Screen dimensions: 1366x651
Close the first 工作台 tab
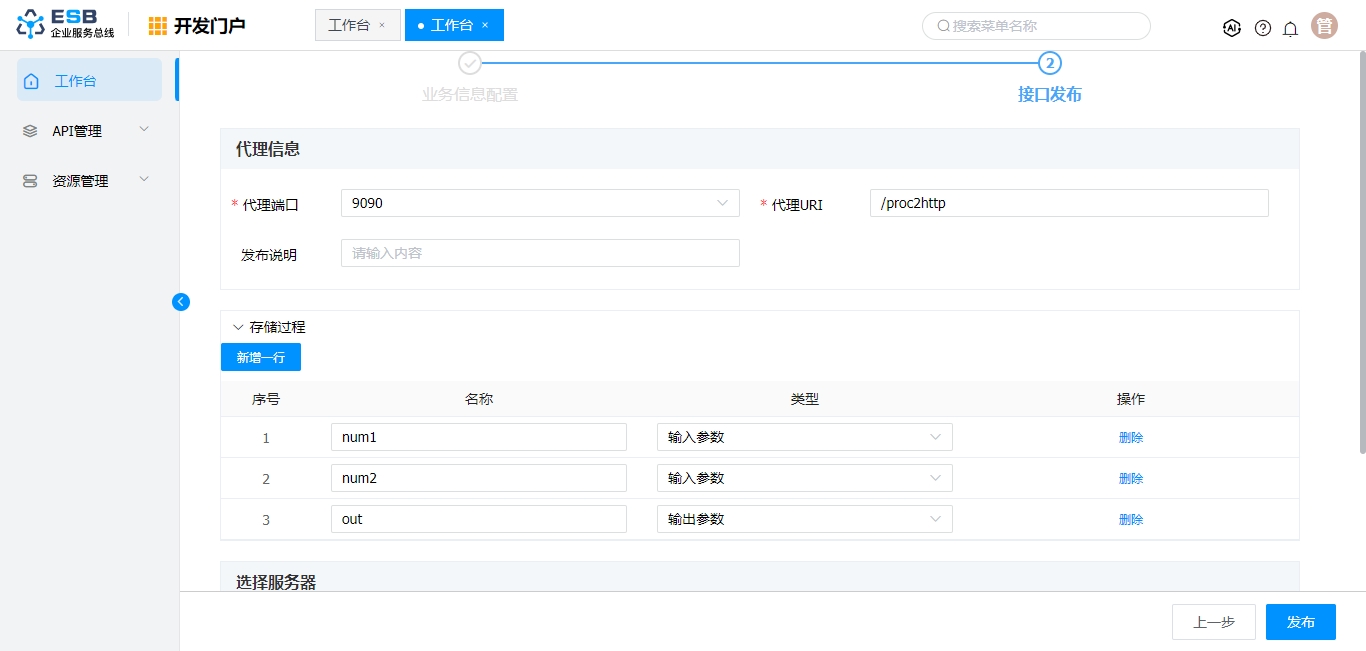(382, 25)
